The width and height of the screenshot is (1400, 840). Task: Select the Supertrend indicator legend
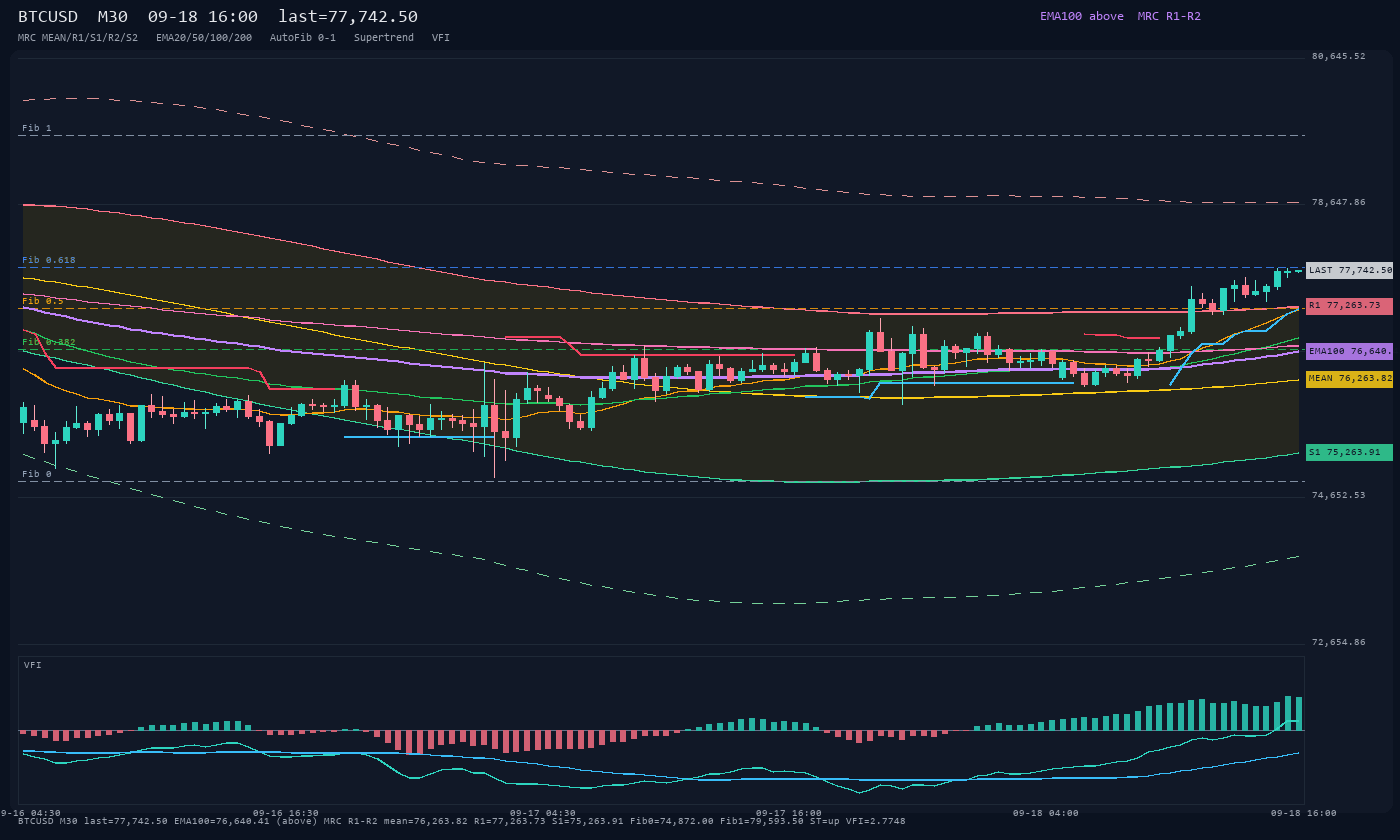[x=384, y=38]
